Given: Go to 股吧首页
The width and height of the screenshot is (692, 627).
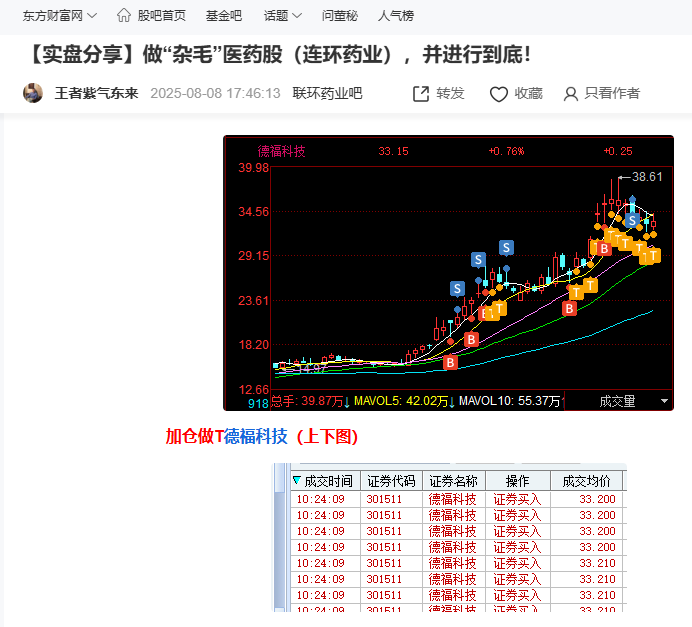Looking at the screenshot, I should [162, 16].
